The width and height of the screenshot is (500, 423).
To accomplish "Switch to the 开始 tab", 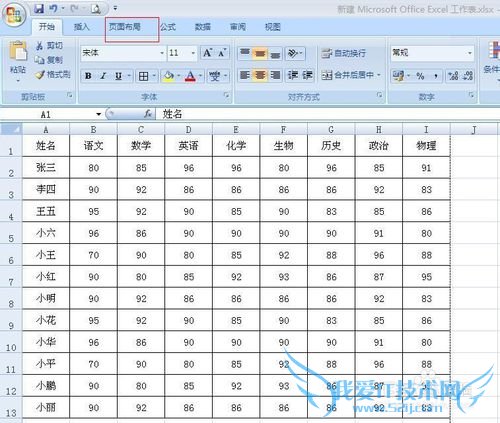I will (47, 27).
